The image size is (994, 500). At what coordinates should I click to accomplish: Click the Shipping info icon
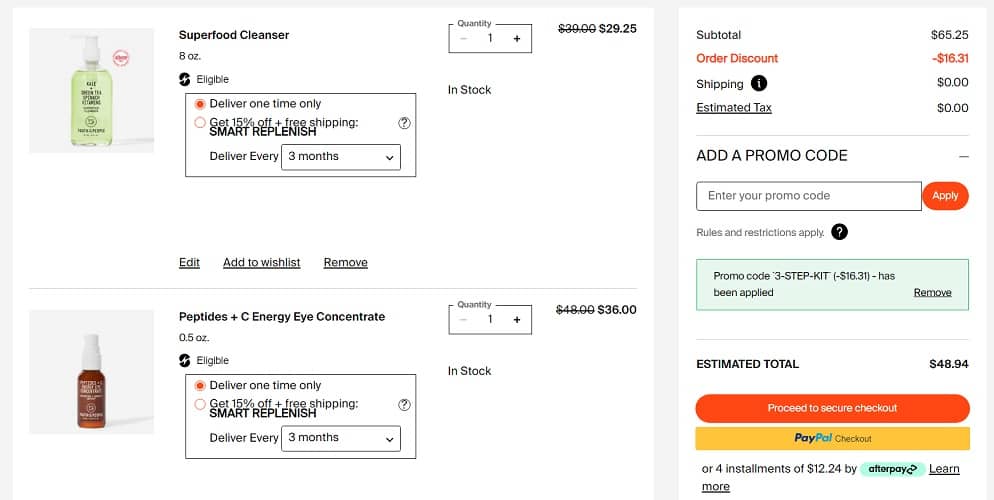tap(759, 83)
